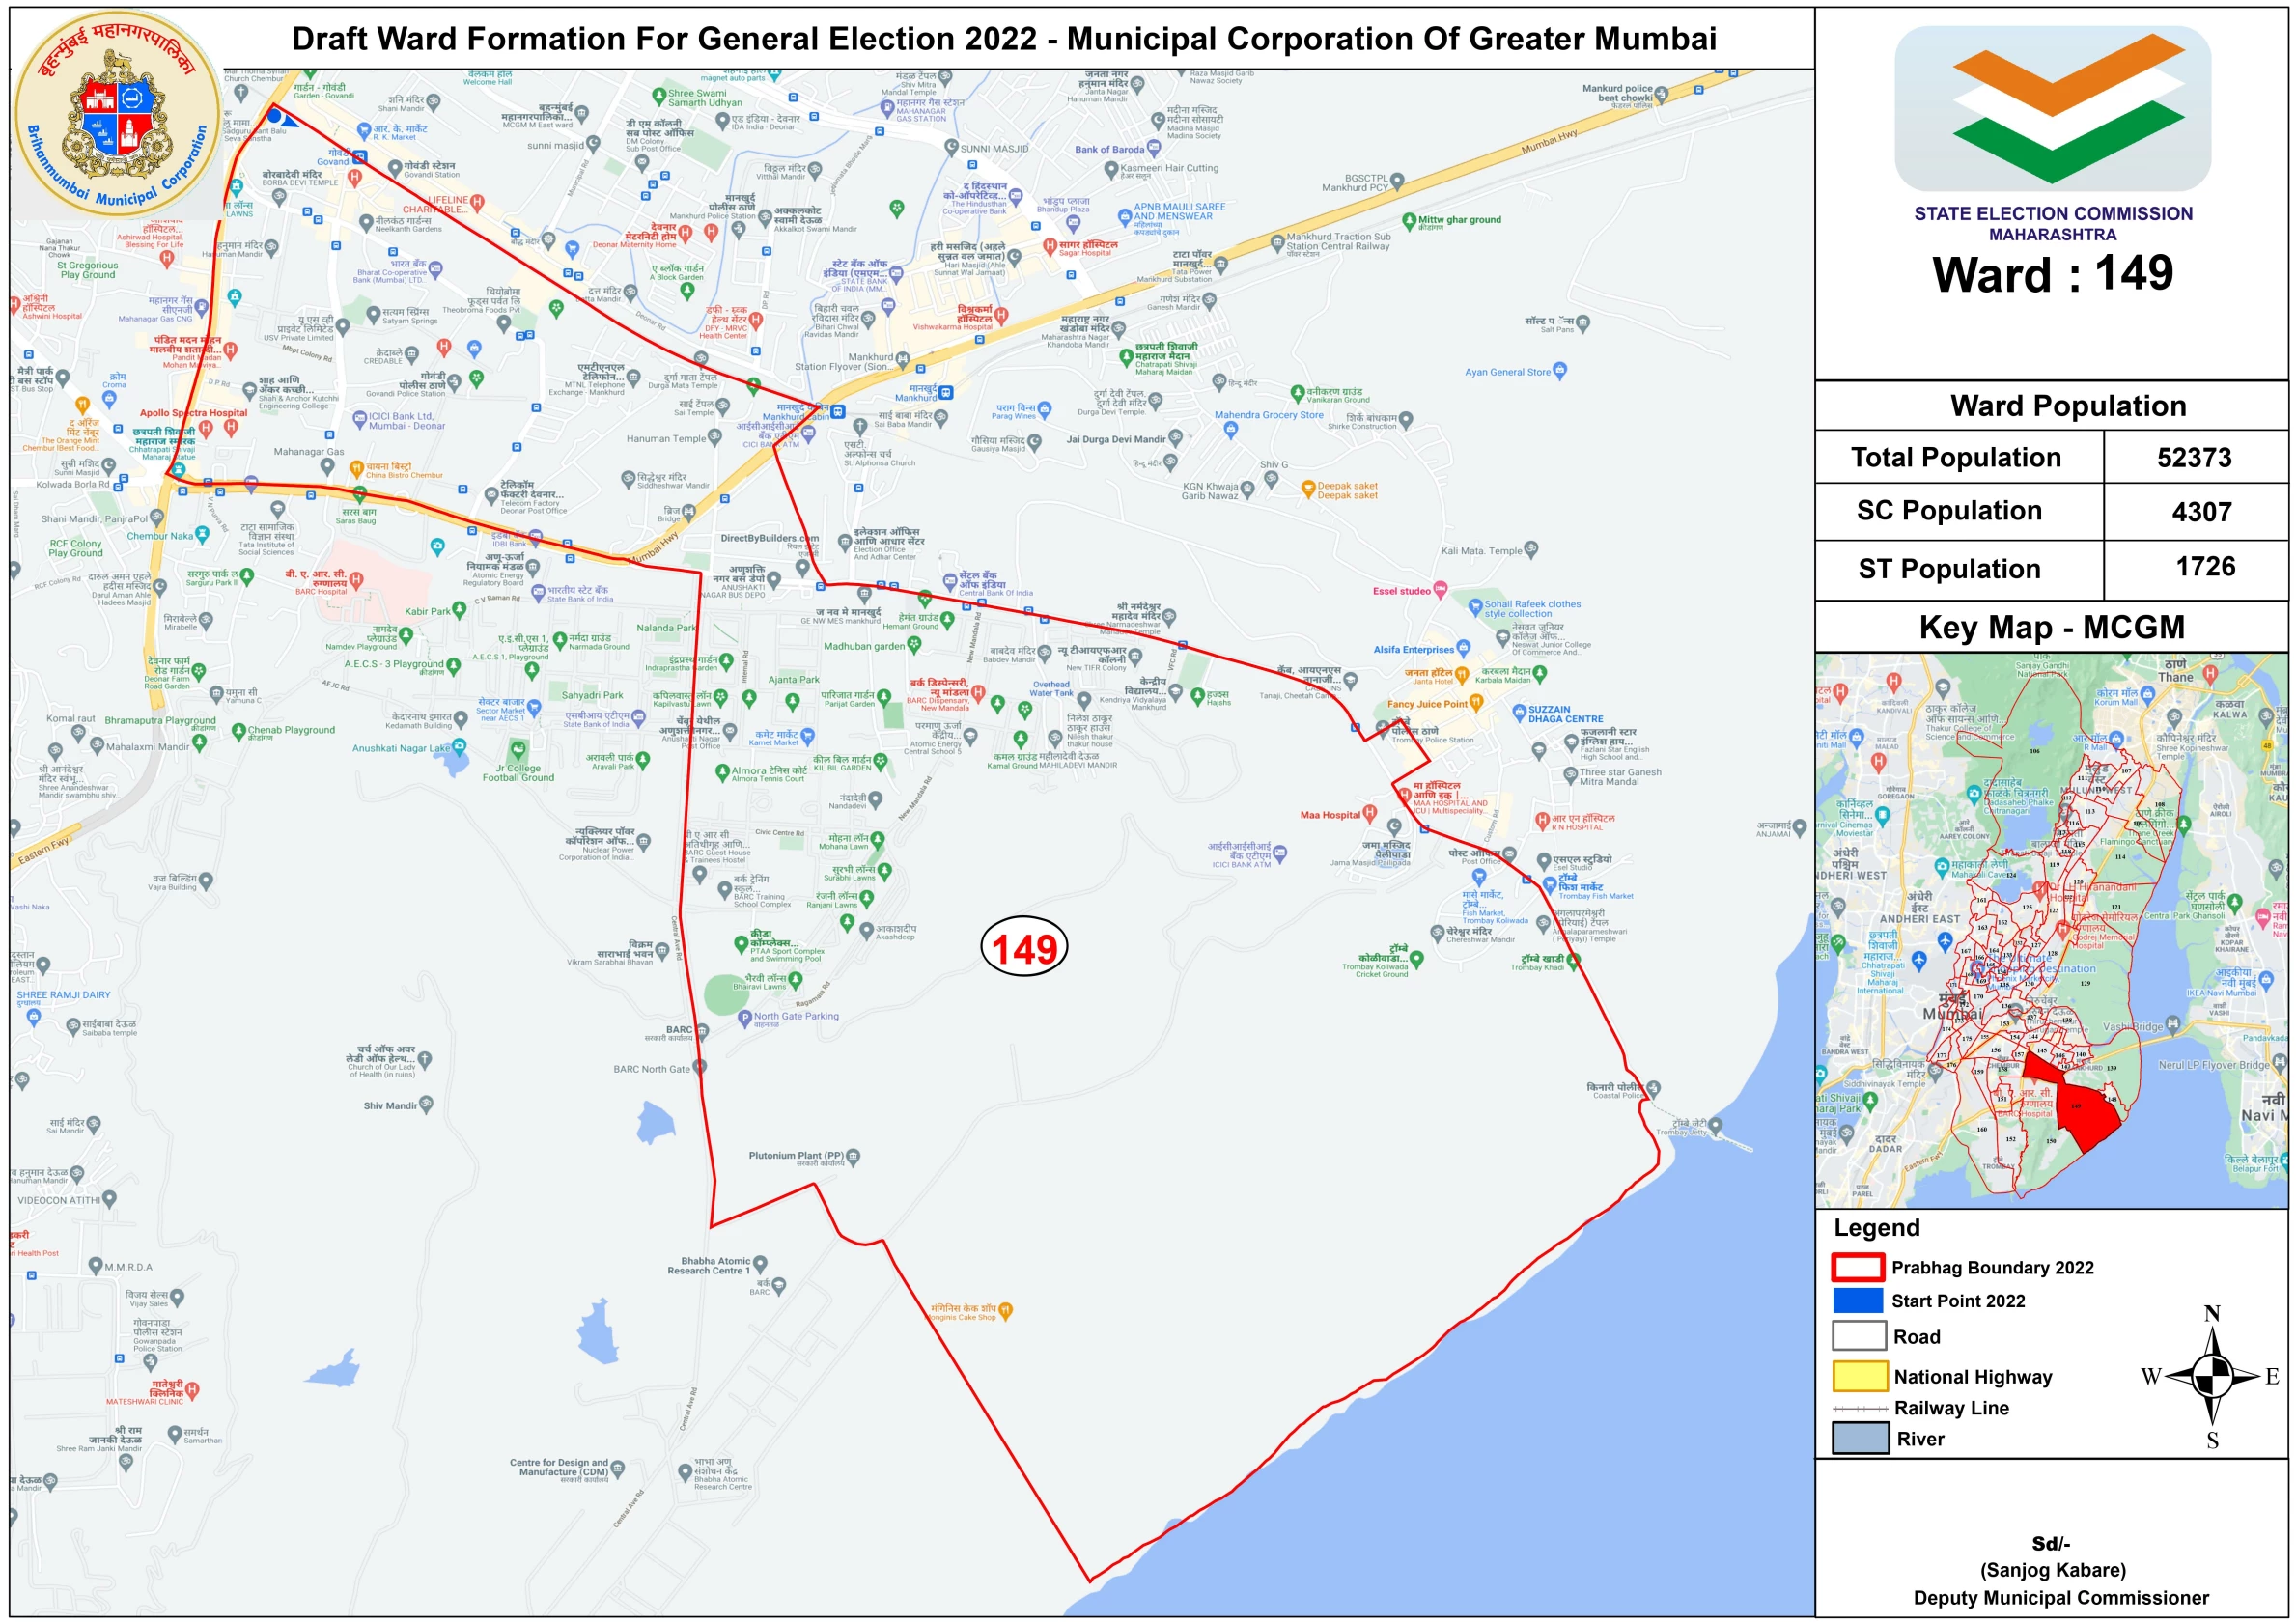The width and height of the screenshot is (2296, 1623).
Task: Click the Sanjog Kabare signature text
Action: [2052, 1570]
